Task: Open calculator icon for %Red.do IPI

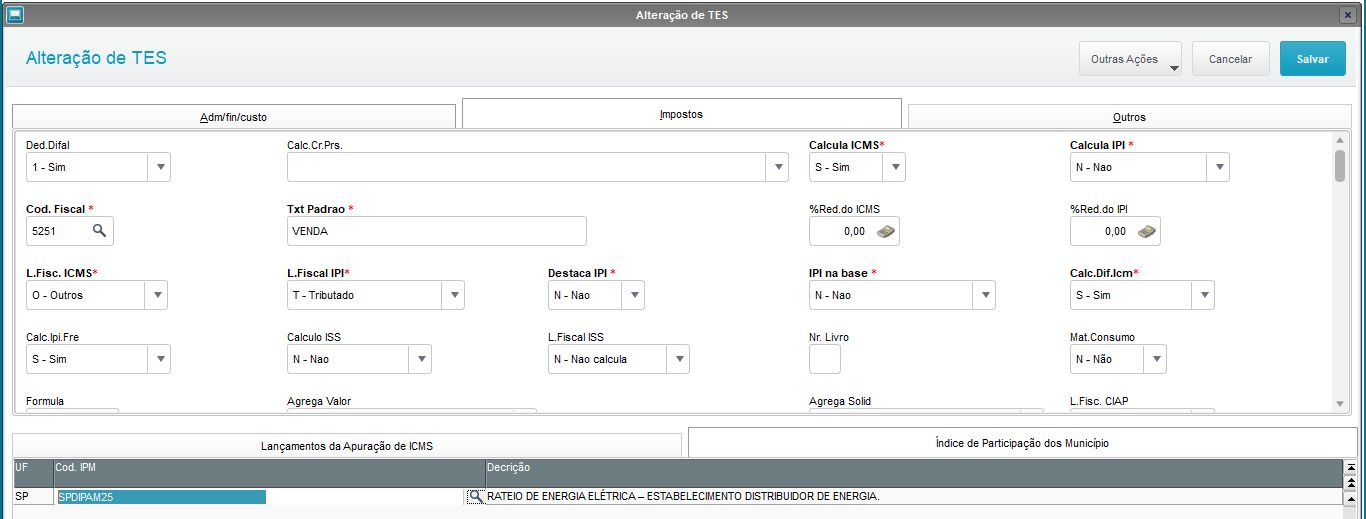Action: [x=1147, y=231]
